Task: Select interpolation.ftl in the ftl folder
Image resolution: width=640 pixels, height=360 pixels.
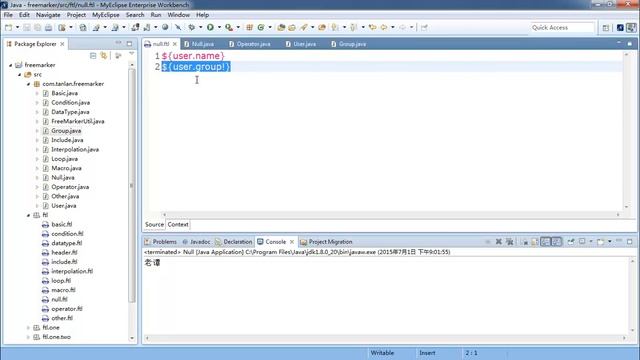Action: [72, 271]
